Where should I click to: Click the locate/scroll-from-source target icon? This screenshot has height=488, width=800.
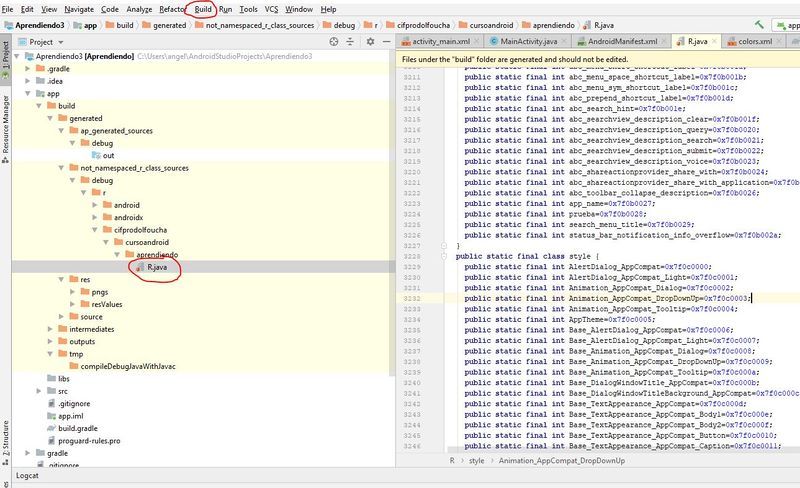334,42
